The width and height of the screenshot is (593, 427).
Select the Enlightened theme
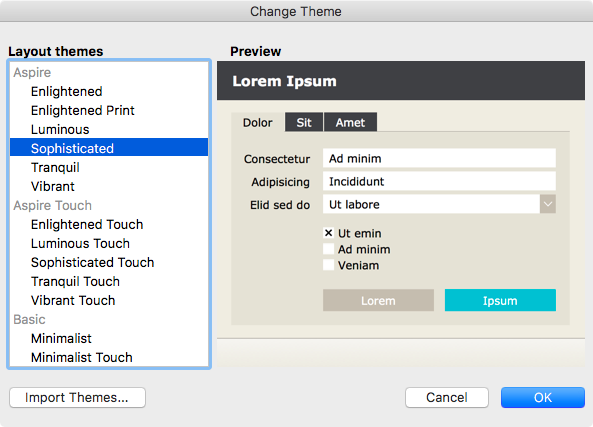[x=109, y=92]
